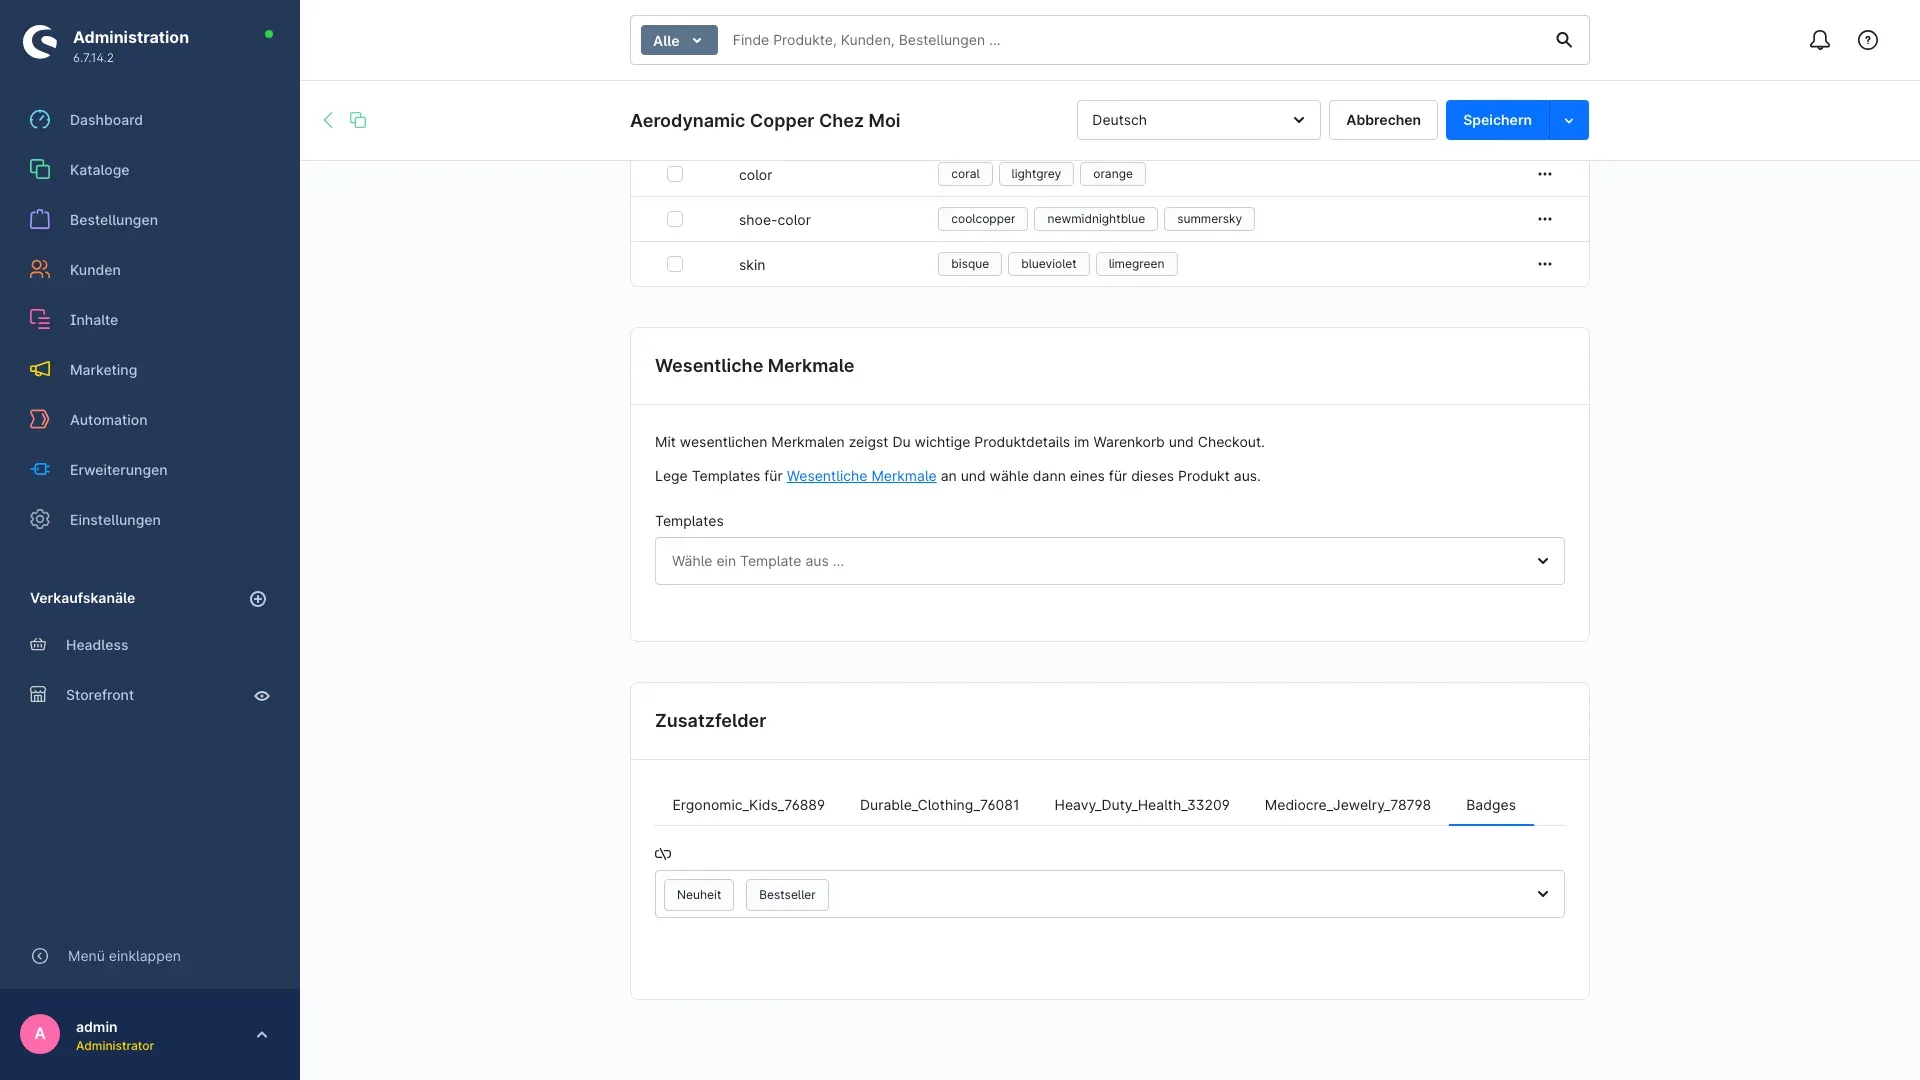Image resolution: width=1920 pixels, height=1080 pixels.
Task: Open Automation flow icon
Action: (x=40, y=420)
